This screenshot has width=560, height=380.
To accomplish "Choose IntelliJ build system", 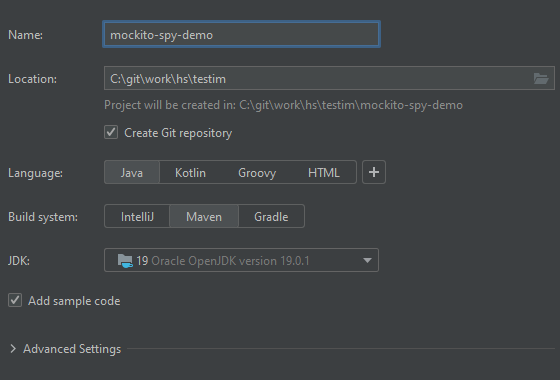I will pos(137,216).
